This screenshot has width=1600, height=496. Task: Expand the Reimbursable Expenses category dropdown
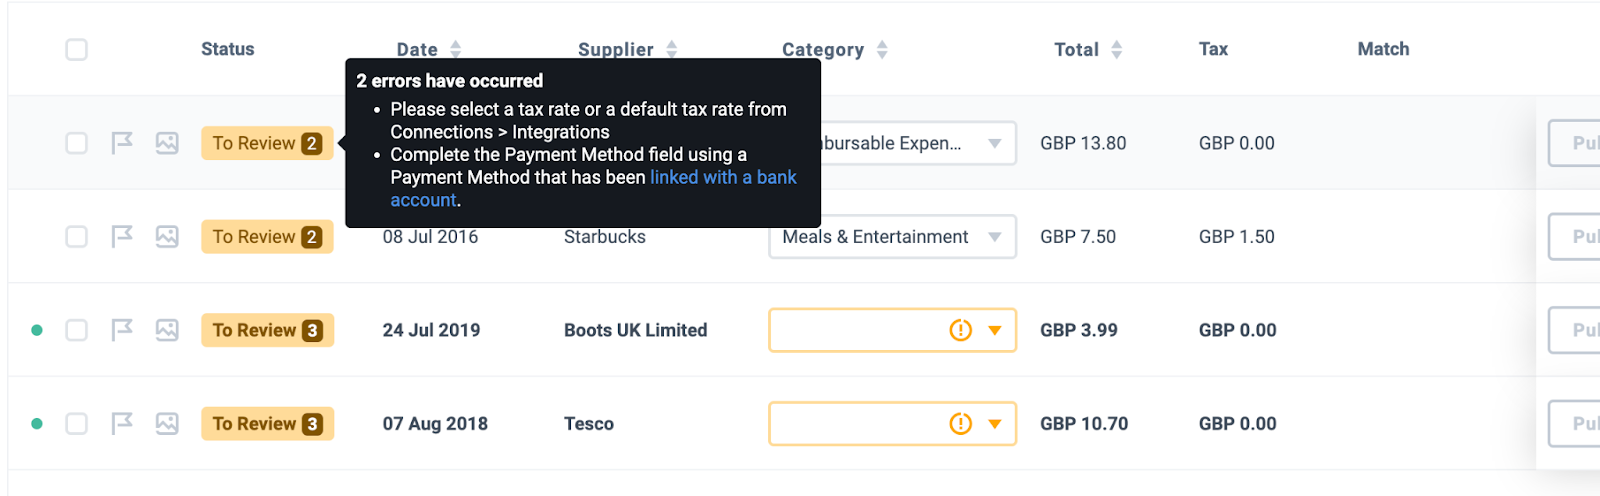pos(994,143)
